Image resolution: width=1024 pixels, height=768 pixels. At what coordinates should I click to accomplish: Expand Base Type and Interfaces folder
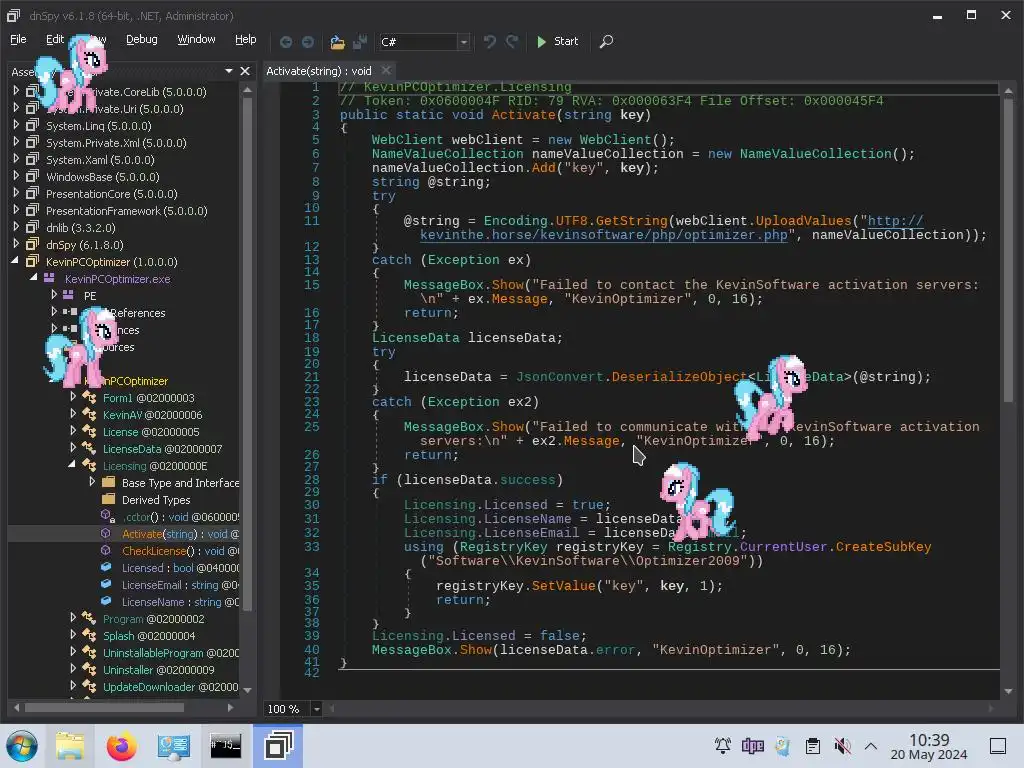[x=92, y=482]
